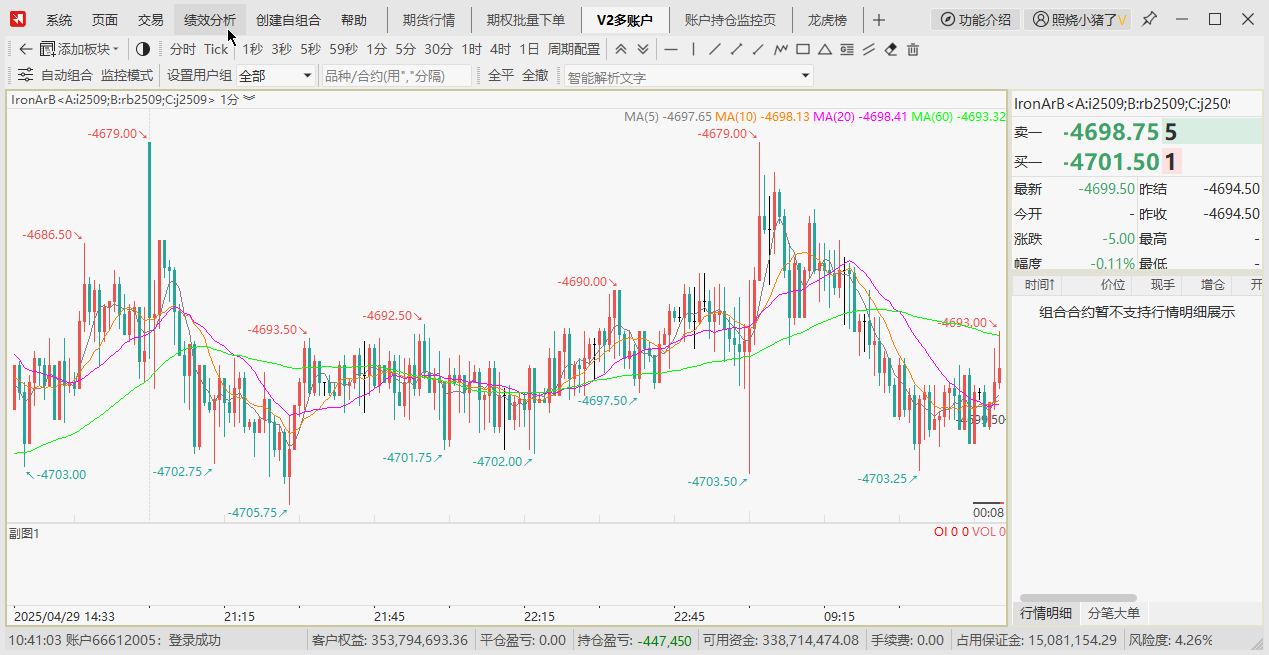This screenshot has height=655, width=1269.
Task: Click the plus icon to add tab
Action: [x=878, y=19]
